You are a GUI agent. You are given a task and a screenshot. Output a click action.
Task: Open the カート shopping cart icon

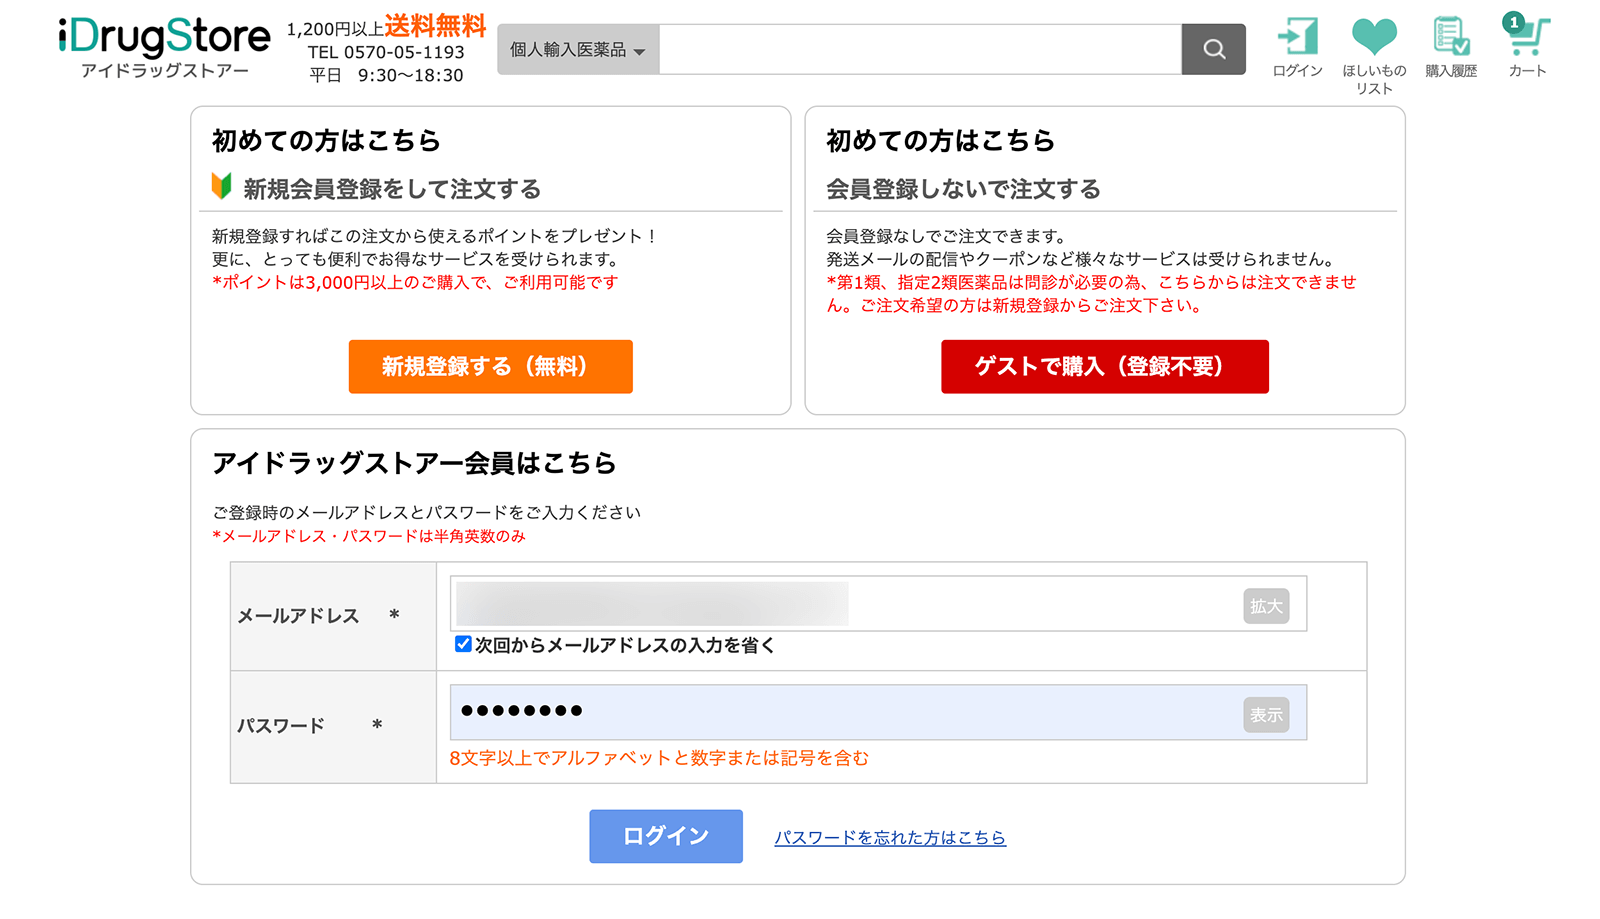point(1527,47)
